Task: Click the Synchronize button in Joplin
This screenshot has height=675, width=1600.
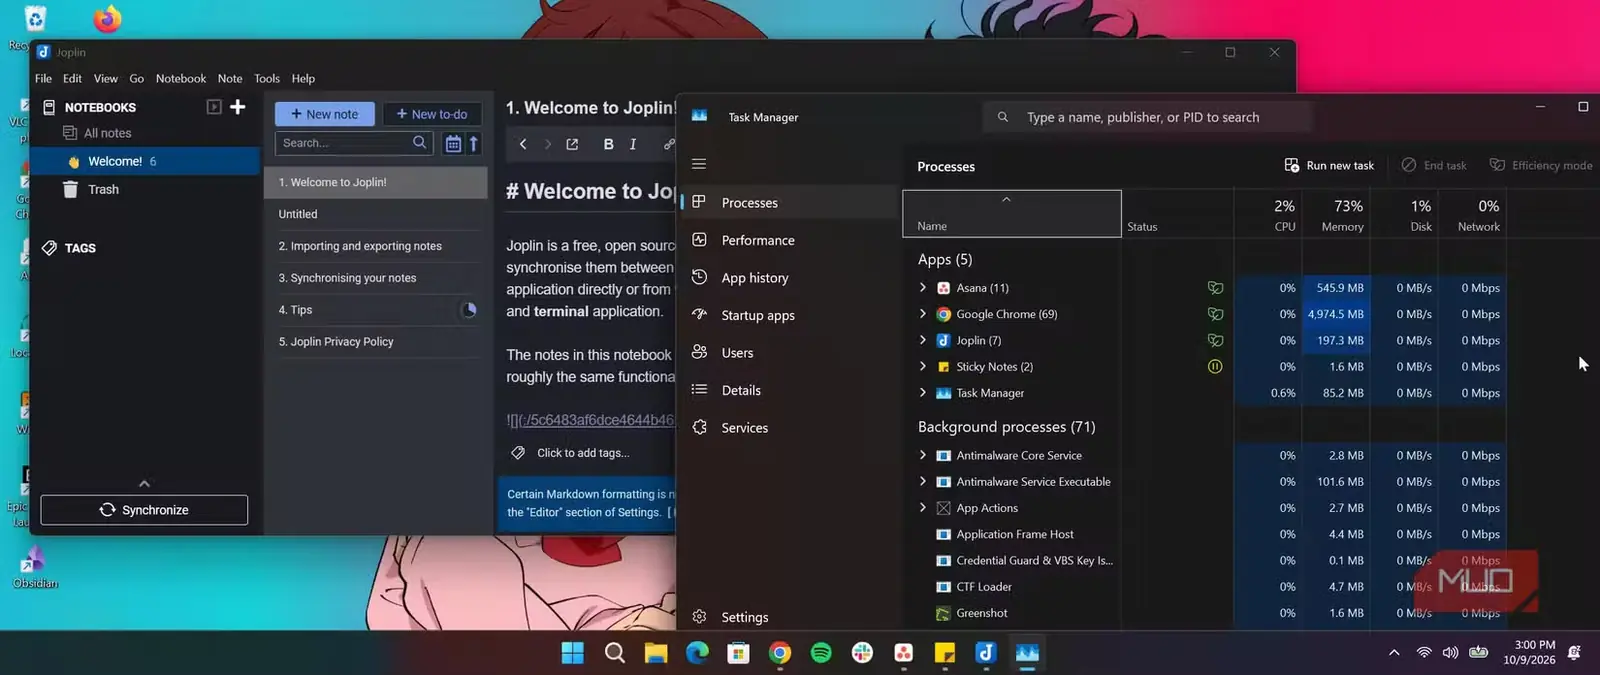Action: [144, 510]
